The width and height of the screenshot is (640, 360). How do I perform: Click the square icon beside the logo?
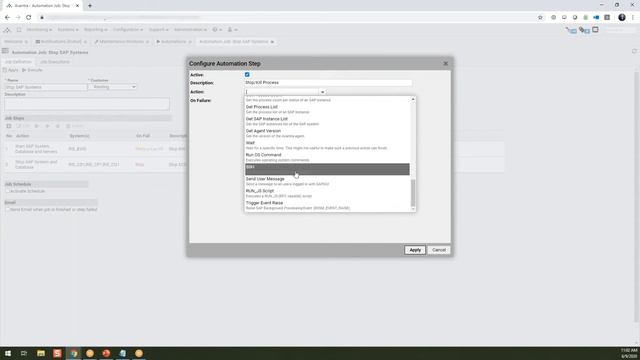click(x=19, y=30)
